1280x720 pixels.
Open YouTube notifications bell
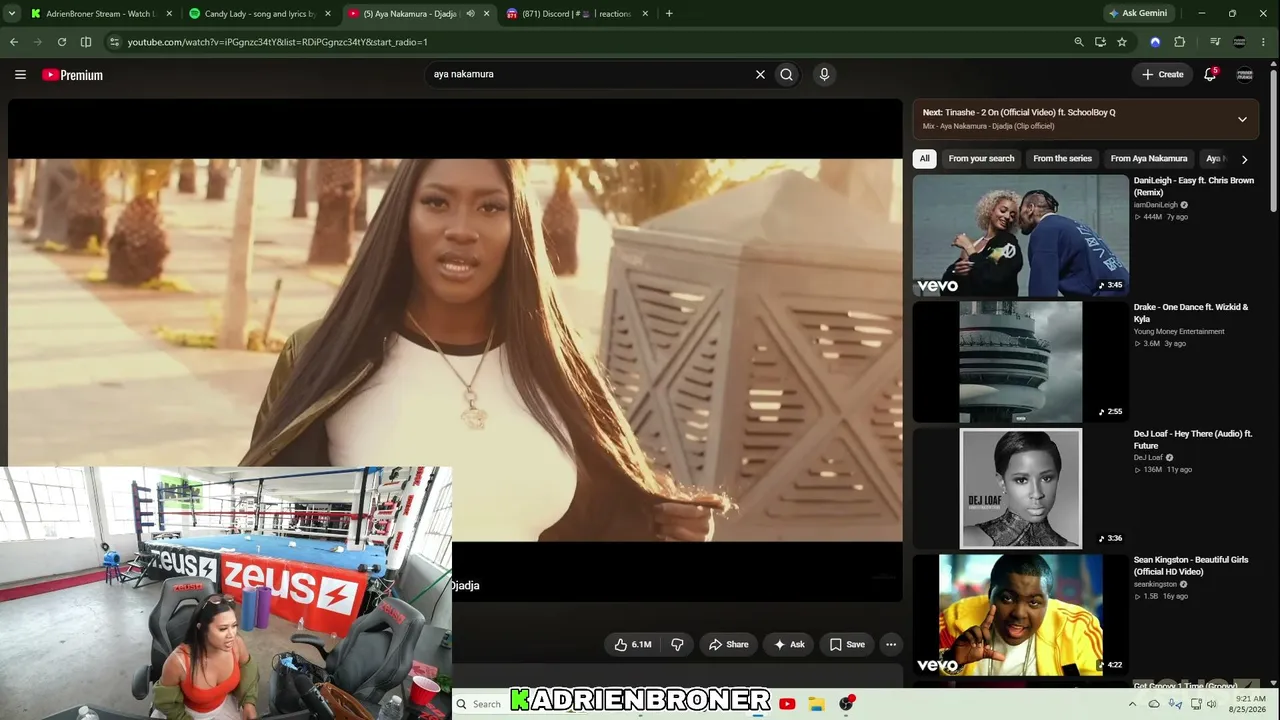click(1210, 74)
